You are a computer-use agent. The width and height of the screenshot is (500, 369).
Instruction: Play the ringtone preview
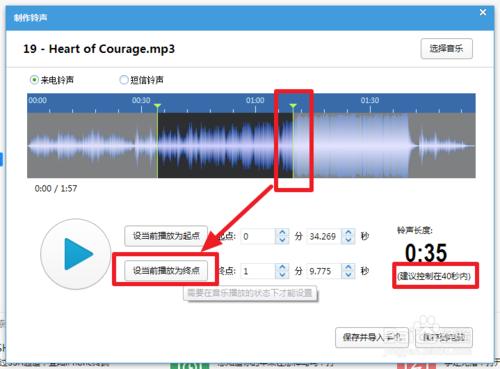pos(76,254)
